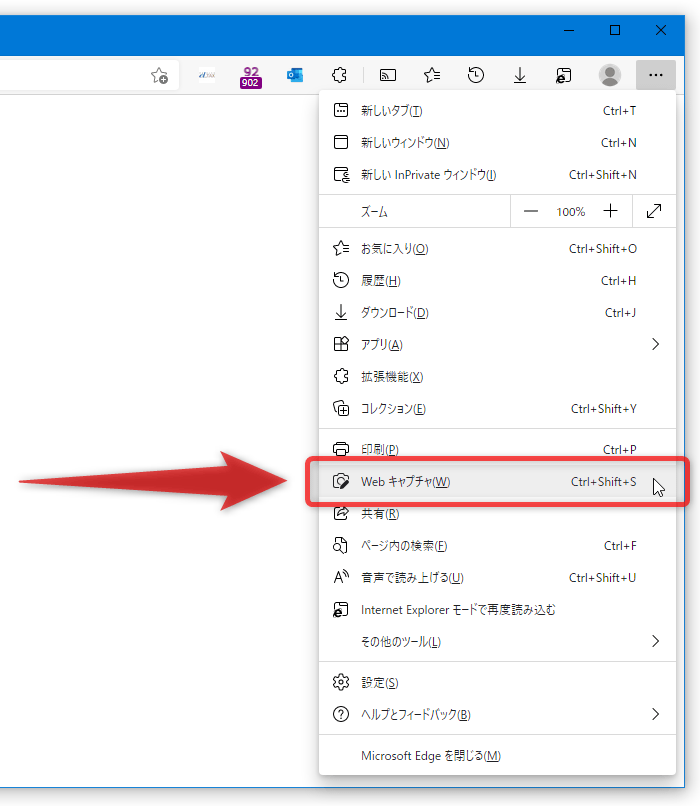Choose 共有(R) from the menu
The height and width of the screenshot is (806, 700).
click(497, 514)
